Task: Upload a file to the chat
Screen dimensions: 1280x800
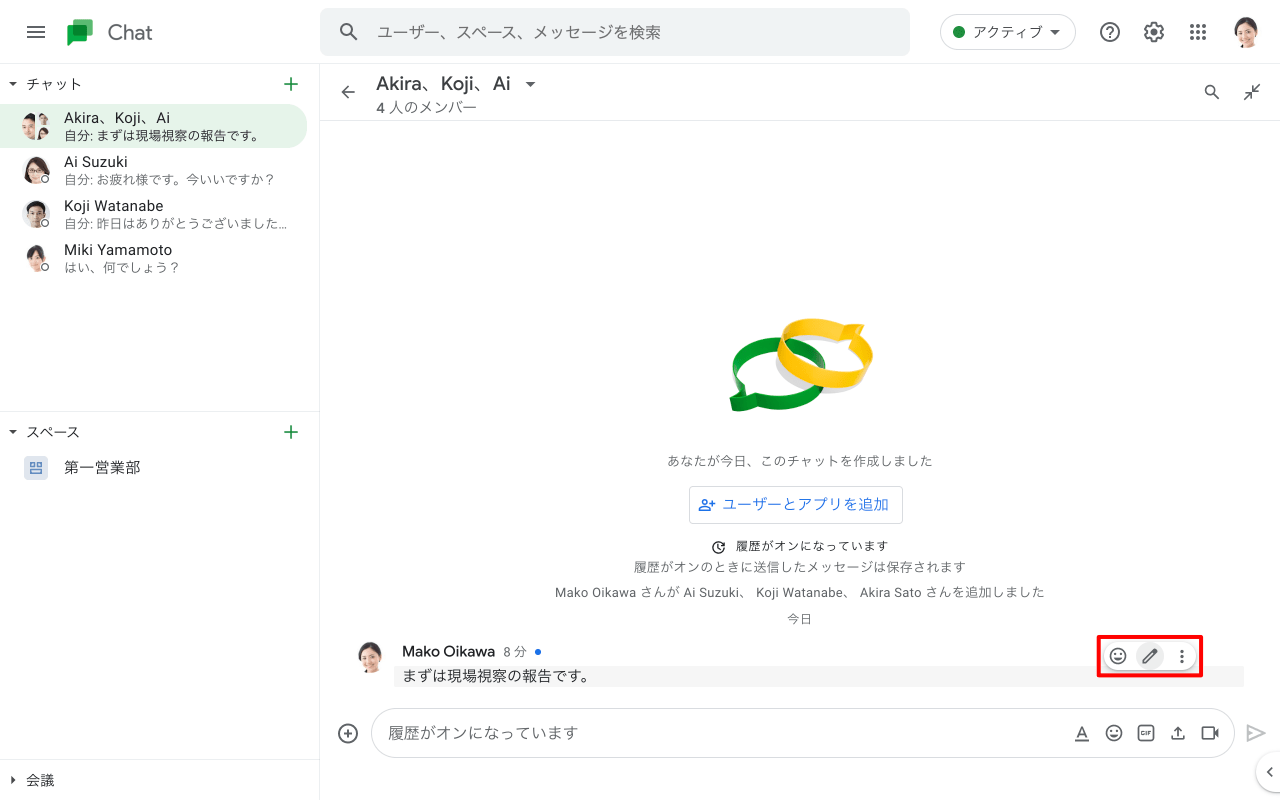Action: click(x=1178, y=733)
